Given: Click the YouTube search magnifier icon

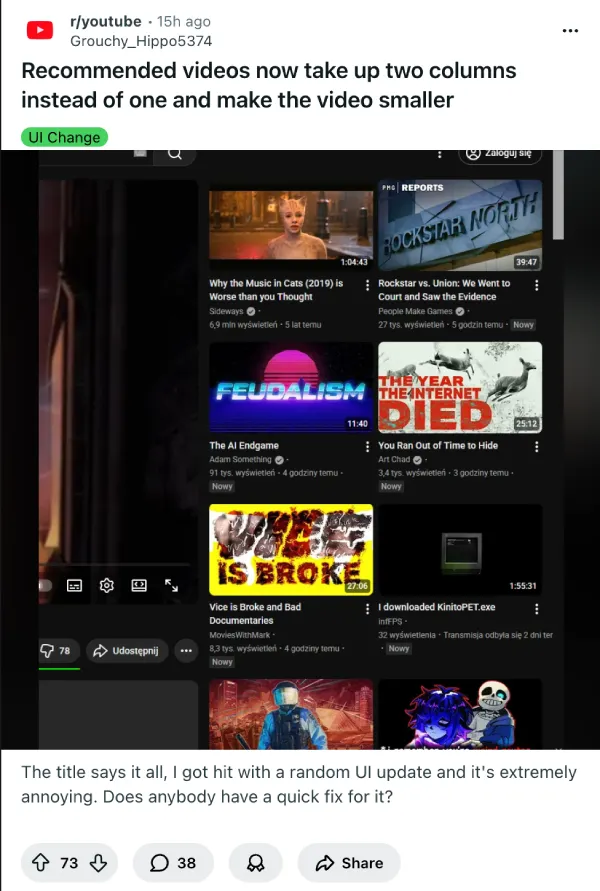Looking at the screenshot, I should coord(175,154).
